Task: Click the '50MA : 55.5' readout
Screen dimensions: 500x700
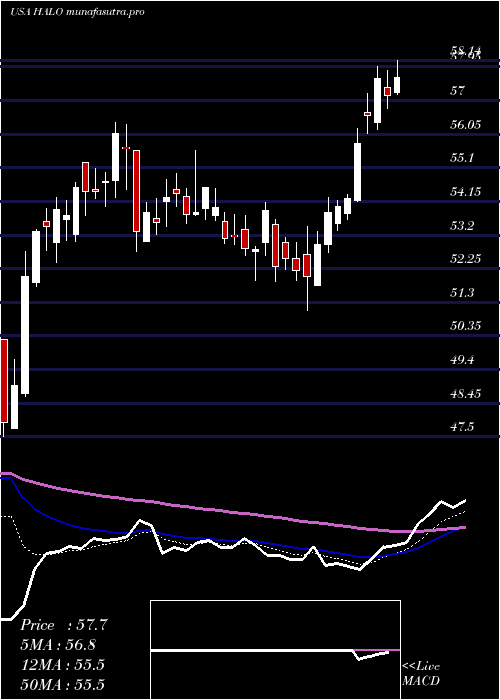Action: pyautogui.click(x=62, y=685)
